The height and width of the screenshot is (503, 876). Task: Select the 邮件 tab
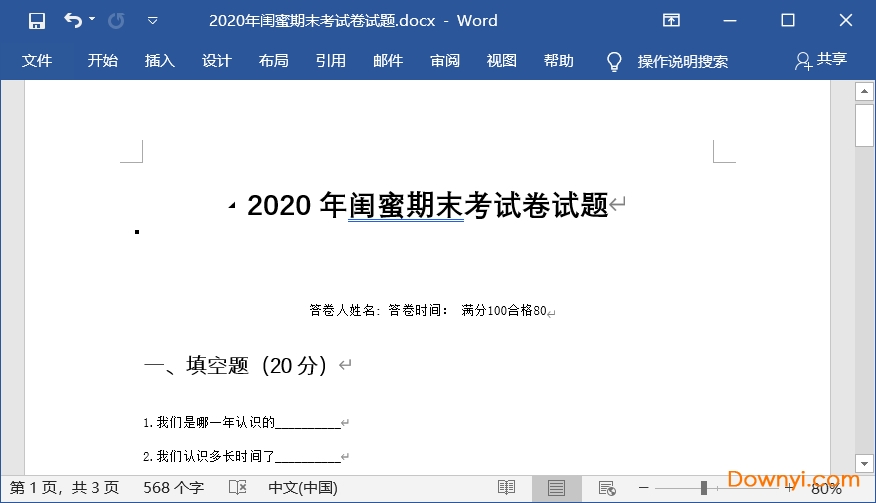(388, 60)
